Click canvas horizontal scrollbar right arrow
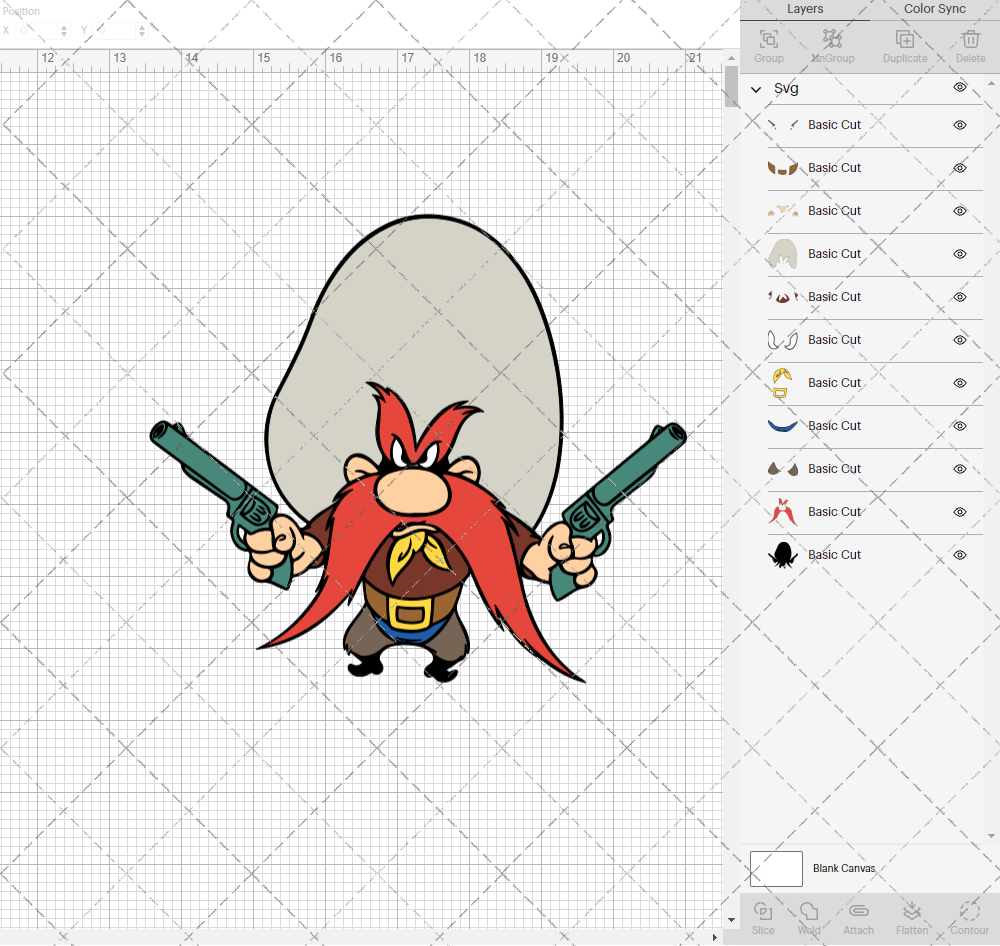 pos(714,937)
